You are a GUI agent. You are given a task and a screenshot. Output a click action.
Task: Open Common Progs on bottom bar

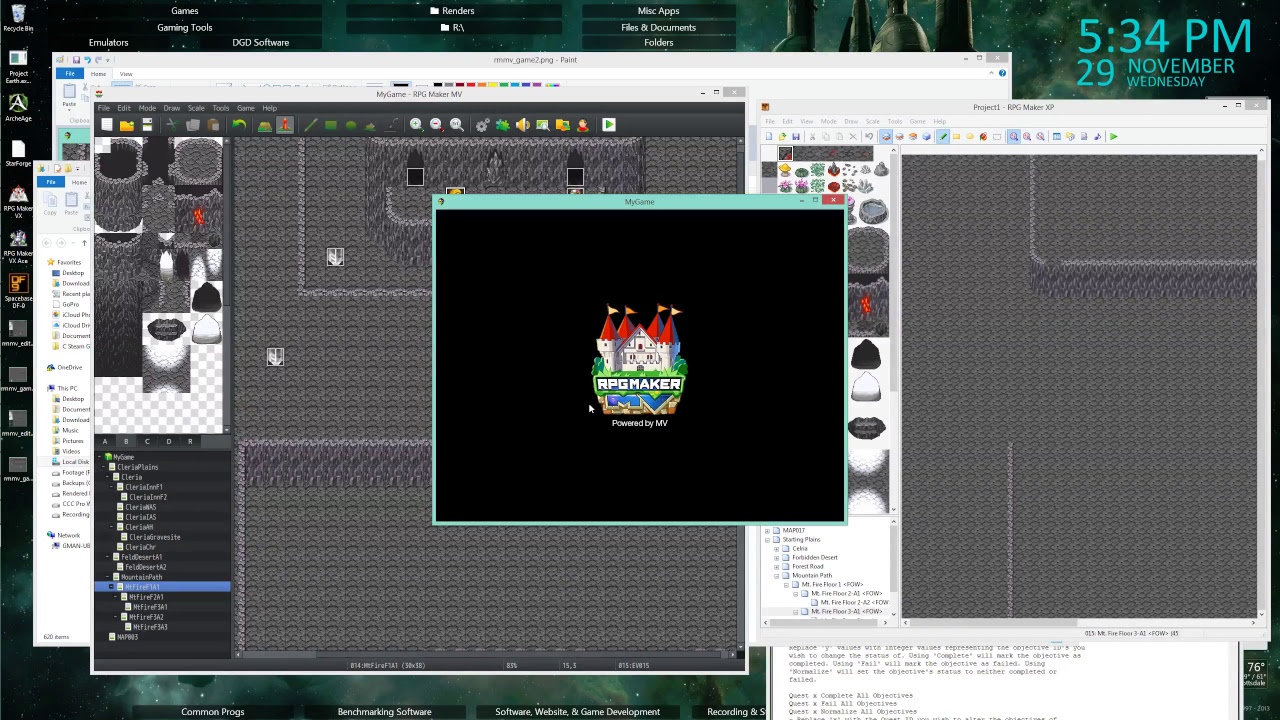(212, 712)
